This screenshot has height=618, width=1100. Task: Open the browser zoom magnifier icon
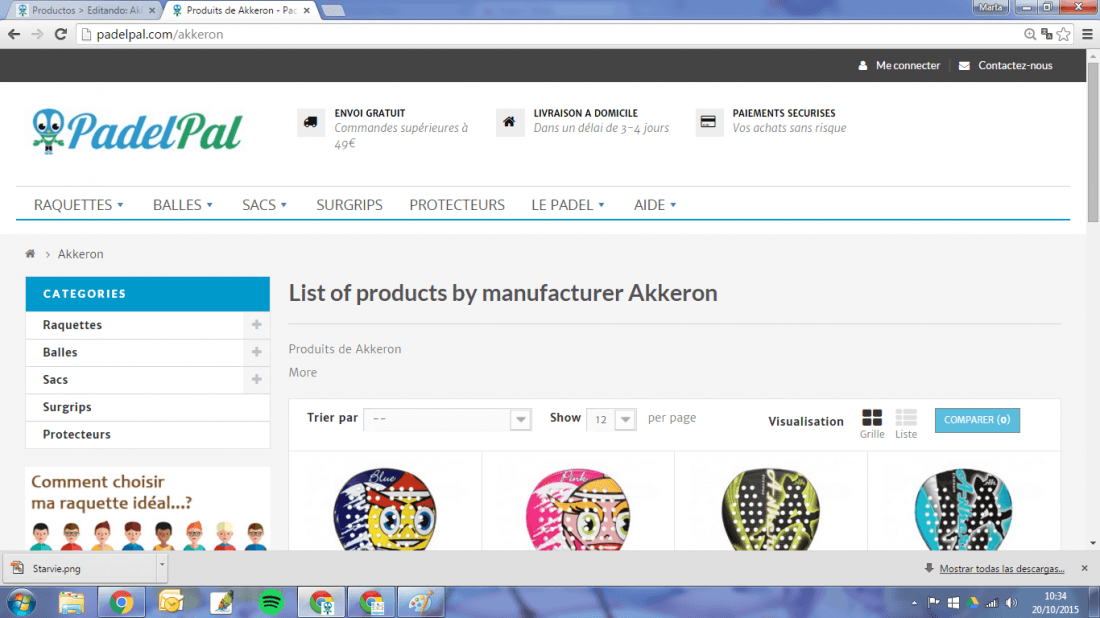(1029, 34)
